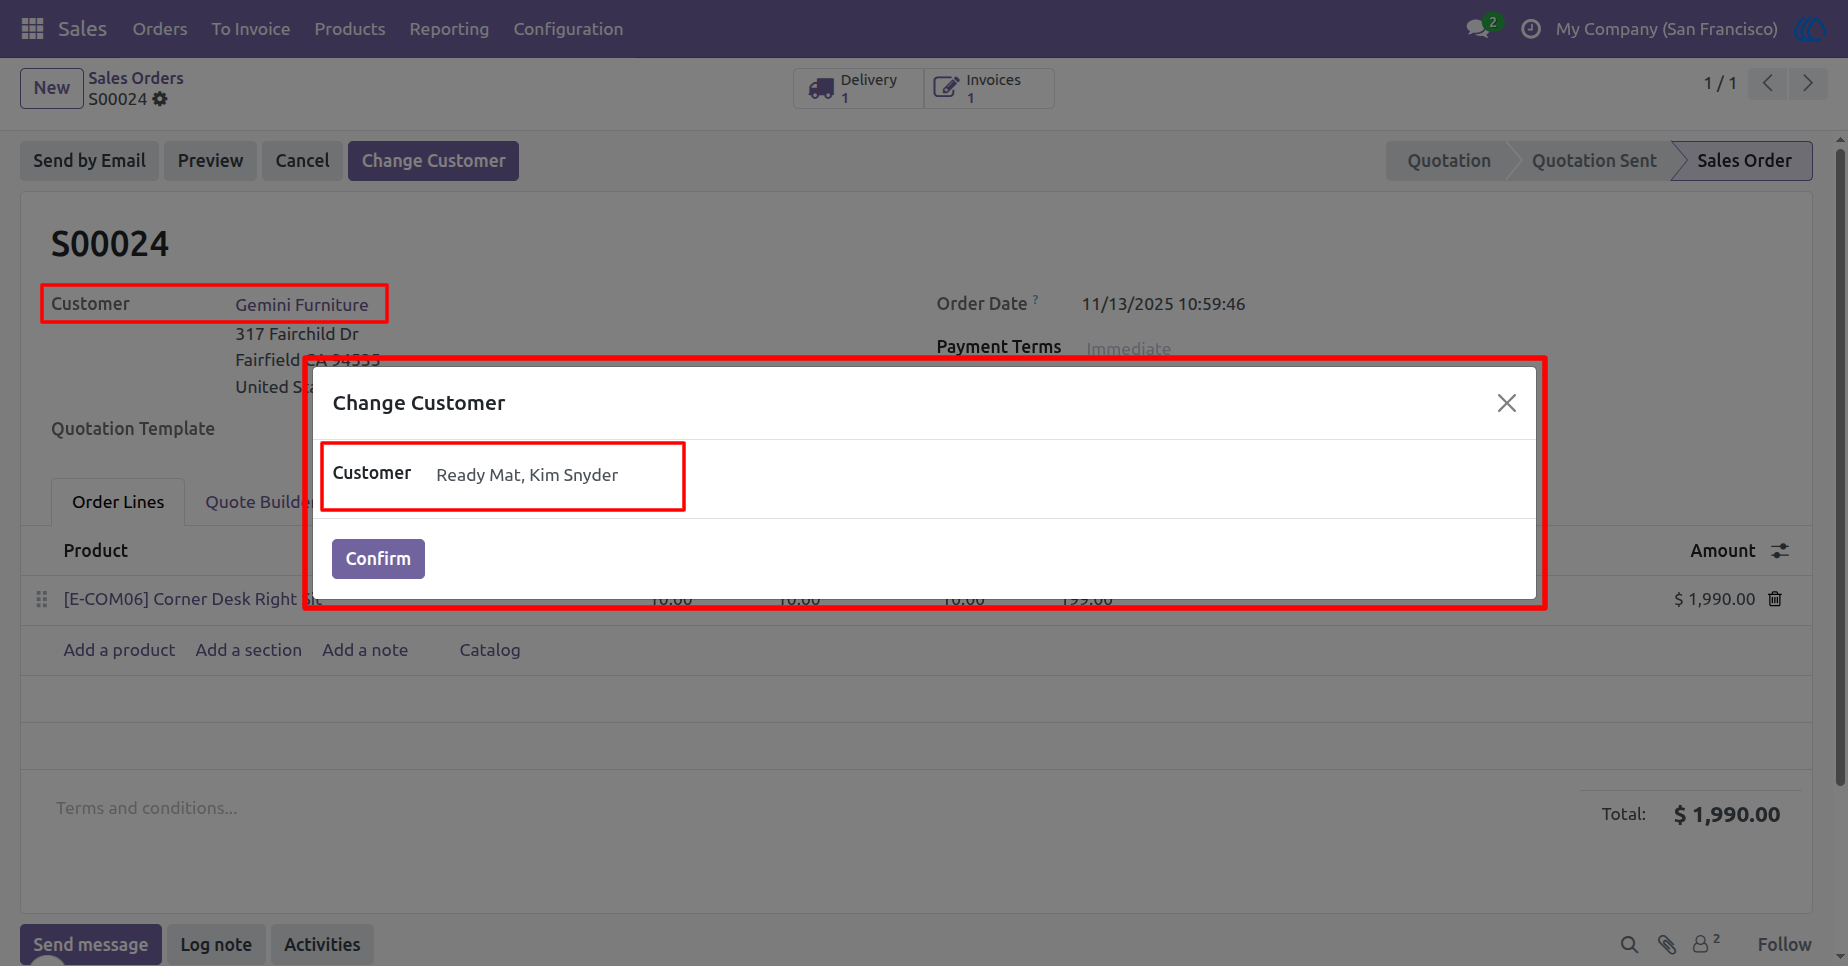Open Sales Orders breadcrumb link
Viewport: 1848px width, 966px height.
click(136, 78)
